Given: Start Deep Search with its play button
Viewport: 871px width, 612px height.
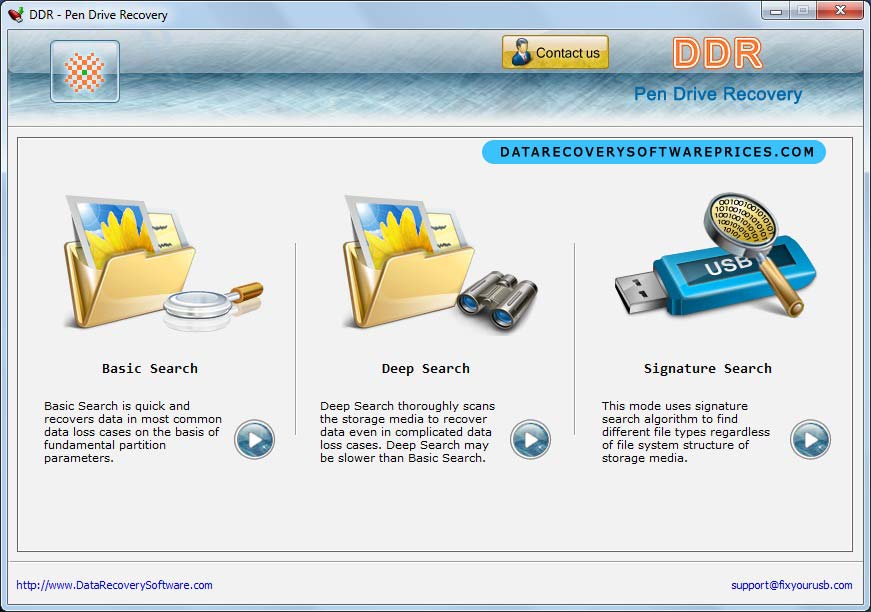Looking at the screenshot, I should (x=530, y=439).
